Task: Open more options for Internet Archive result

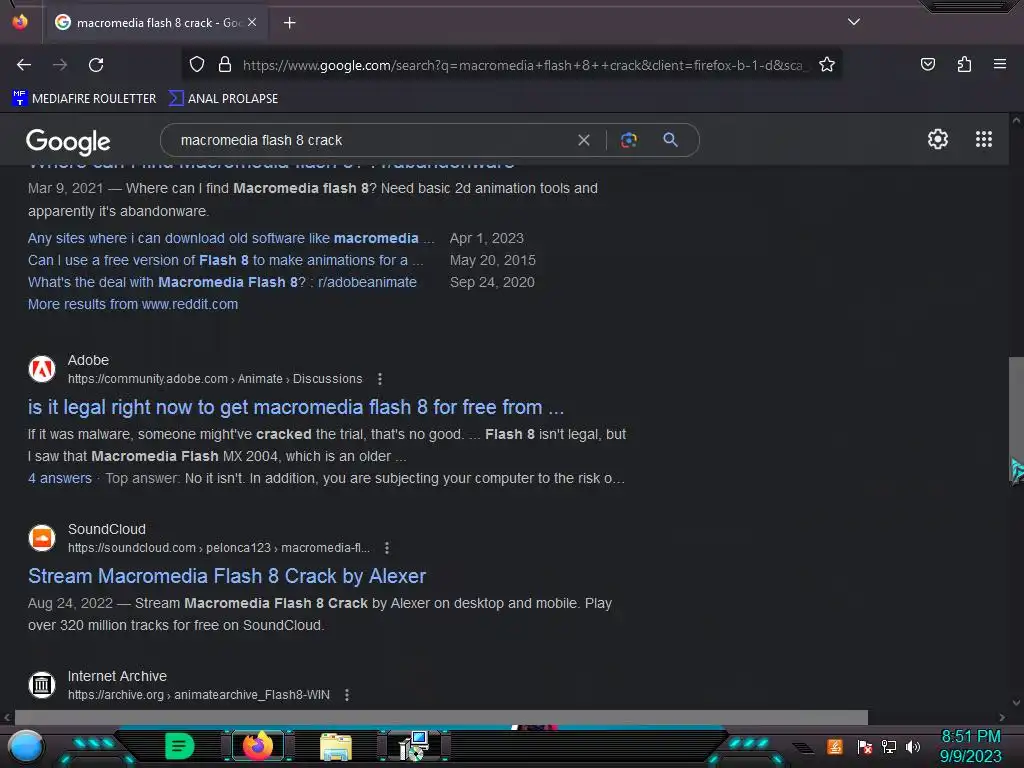Action: [347, 695]
